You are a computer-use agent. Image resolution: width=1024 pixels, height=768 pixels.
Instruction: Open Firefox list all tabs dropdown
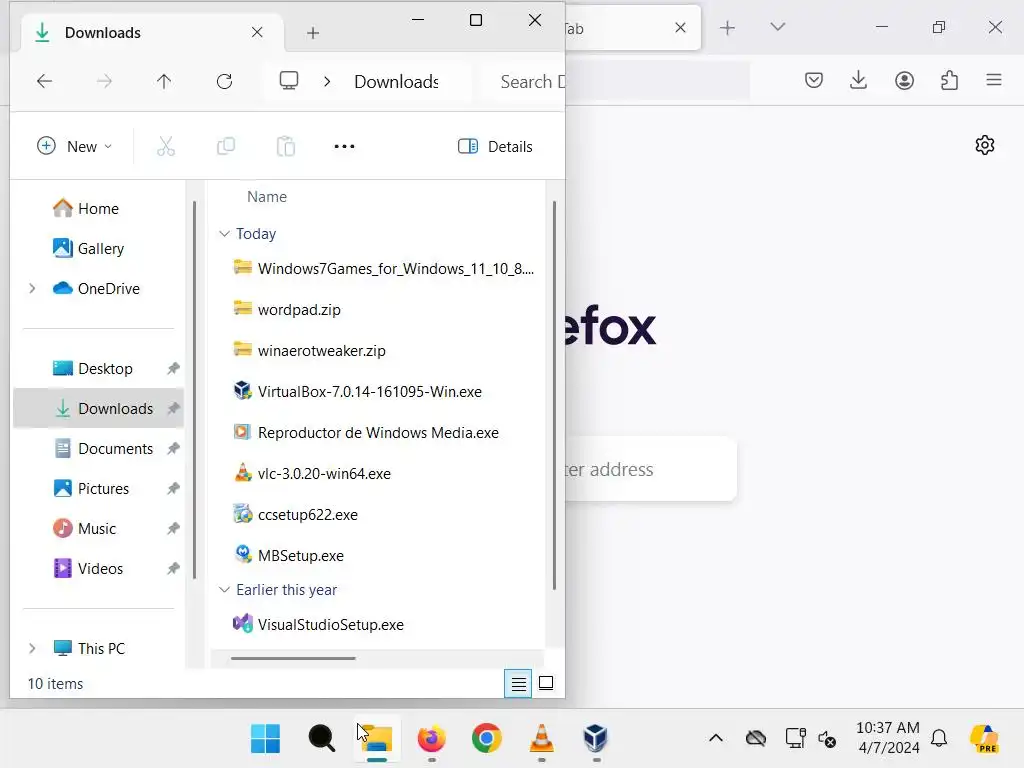pyautogui.click(x=777, y=27)
